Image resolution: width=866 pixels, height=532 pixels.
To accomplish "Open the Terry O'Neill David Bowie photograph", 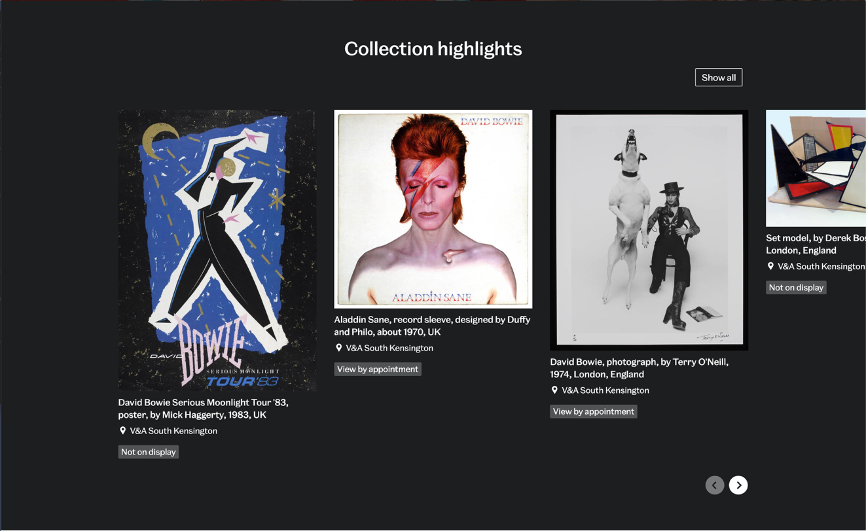I will point(649,230).
